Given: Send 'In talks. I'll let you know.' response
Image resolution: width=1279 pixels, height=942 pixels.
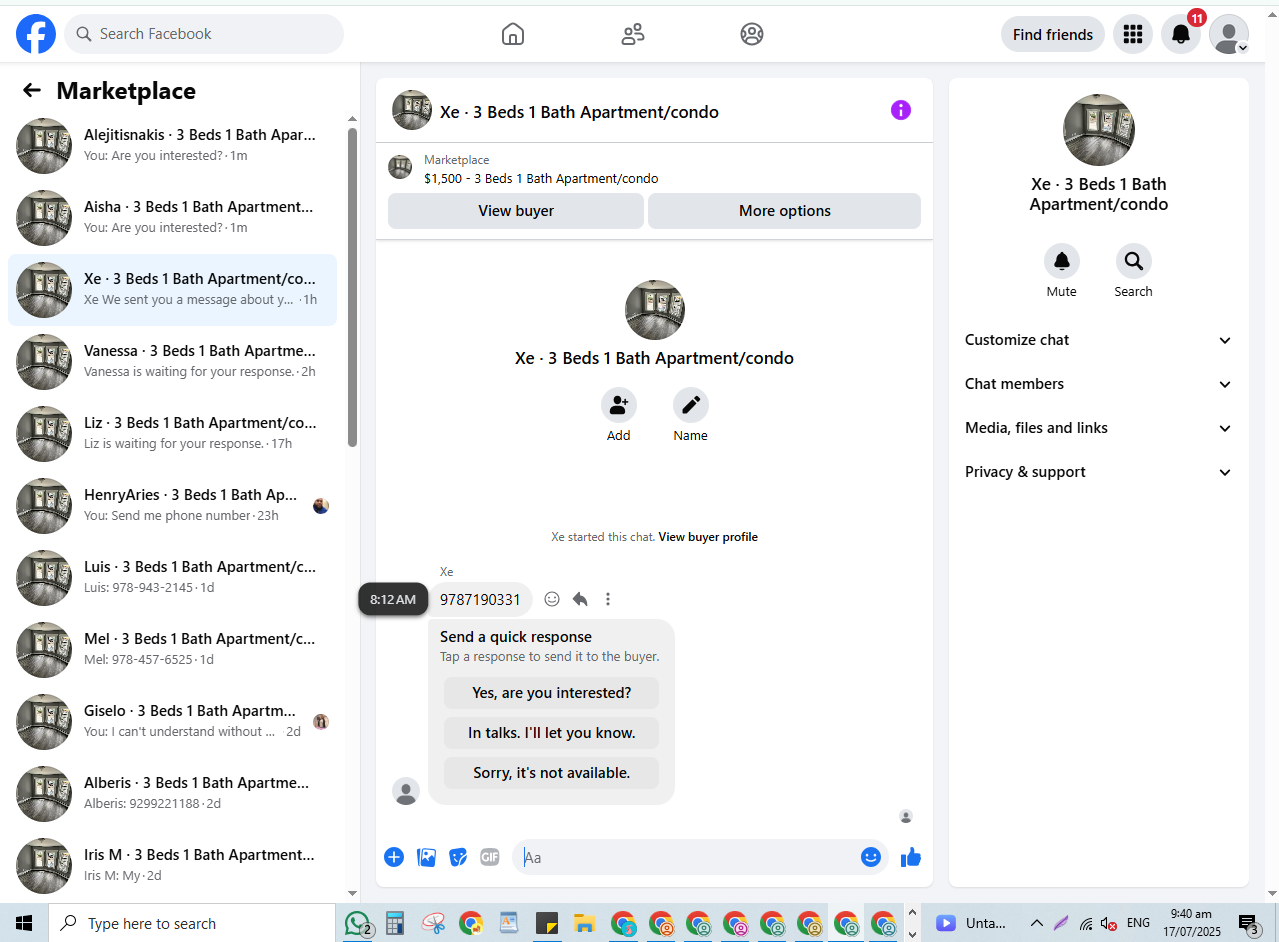Looking at the screenshot, I should coord(551,733).
